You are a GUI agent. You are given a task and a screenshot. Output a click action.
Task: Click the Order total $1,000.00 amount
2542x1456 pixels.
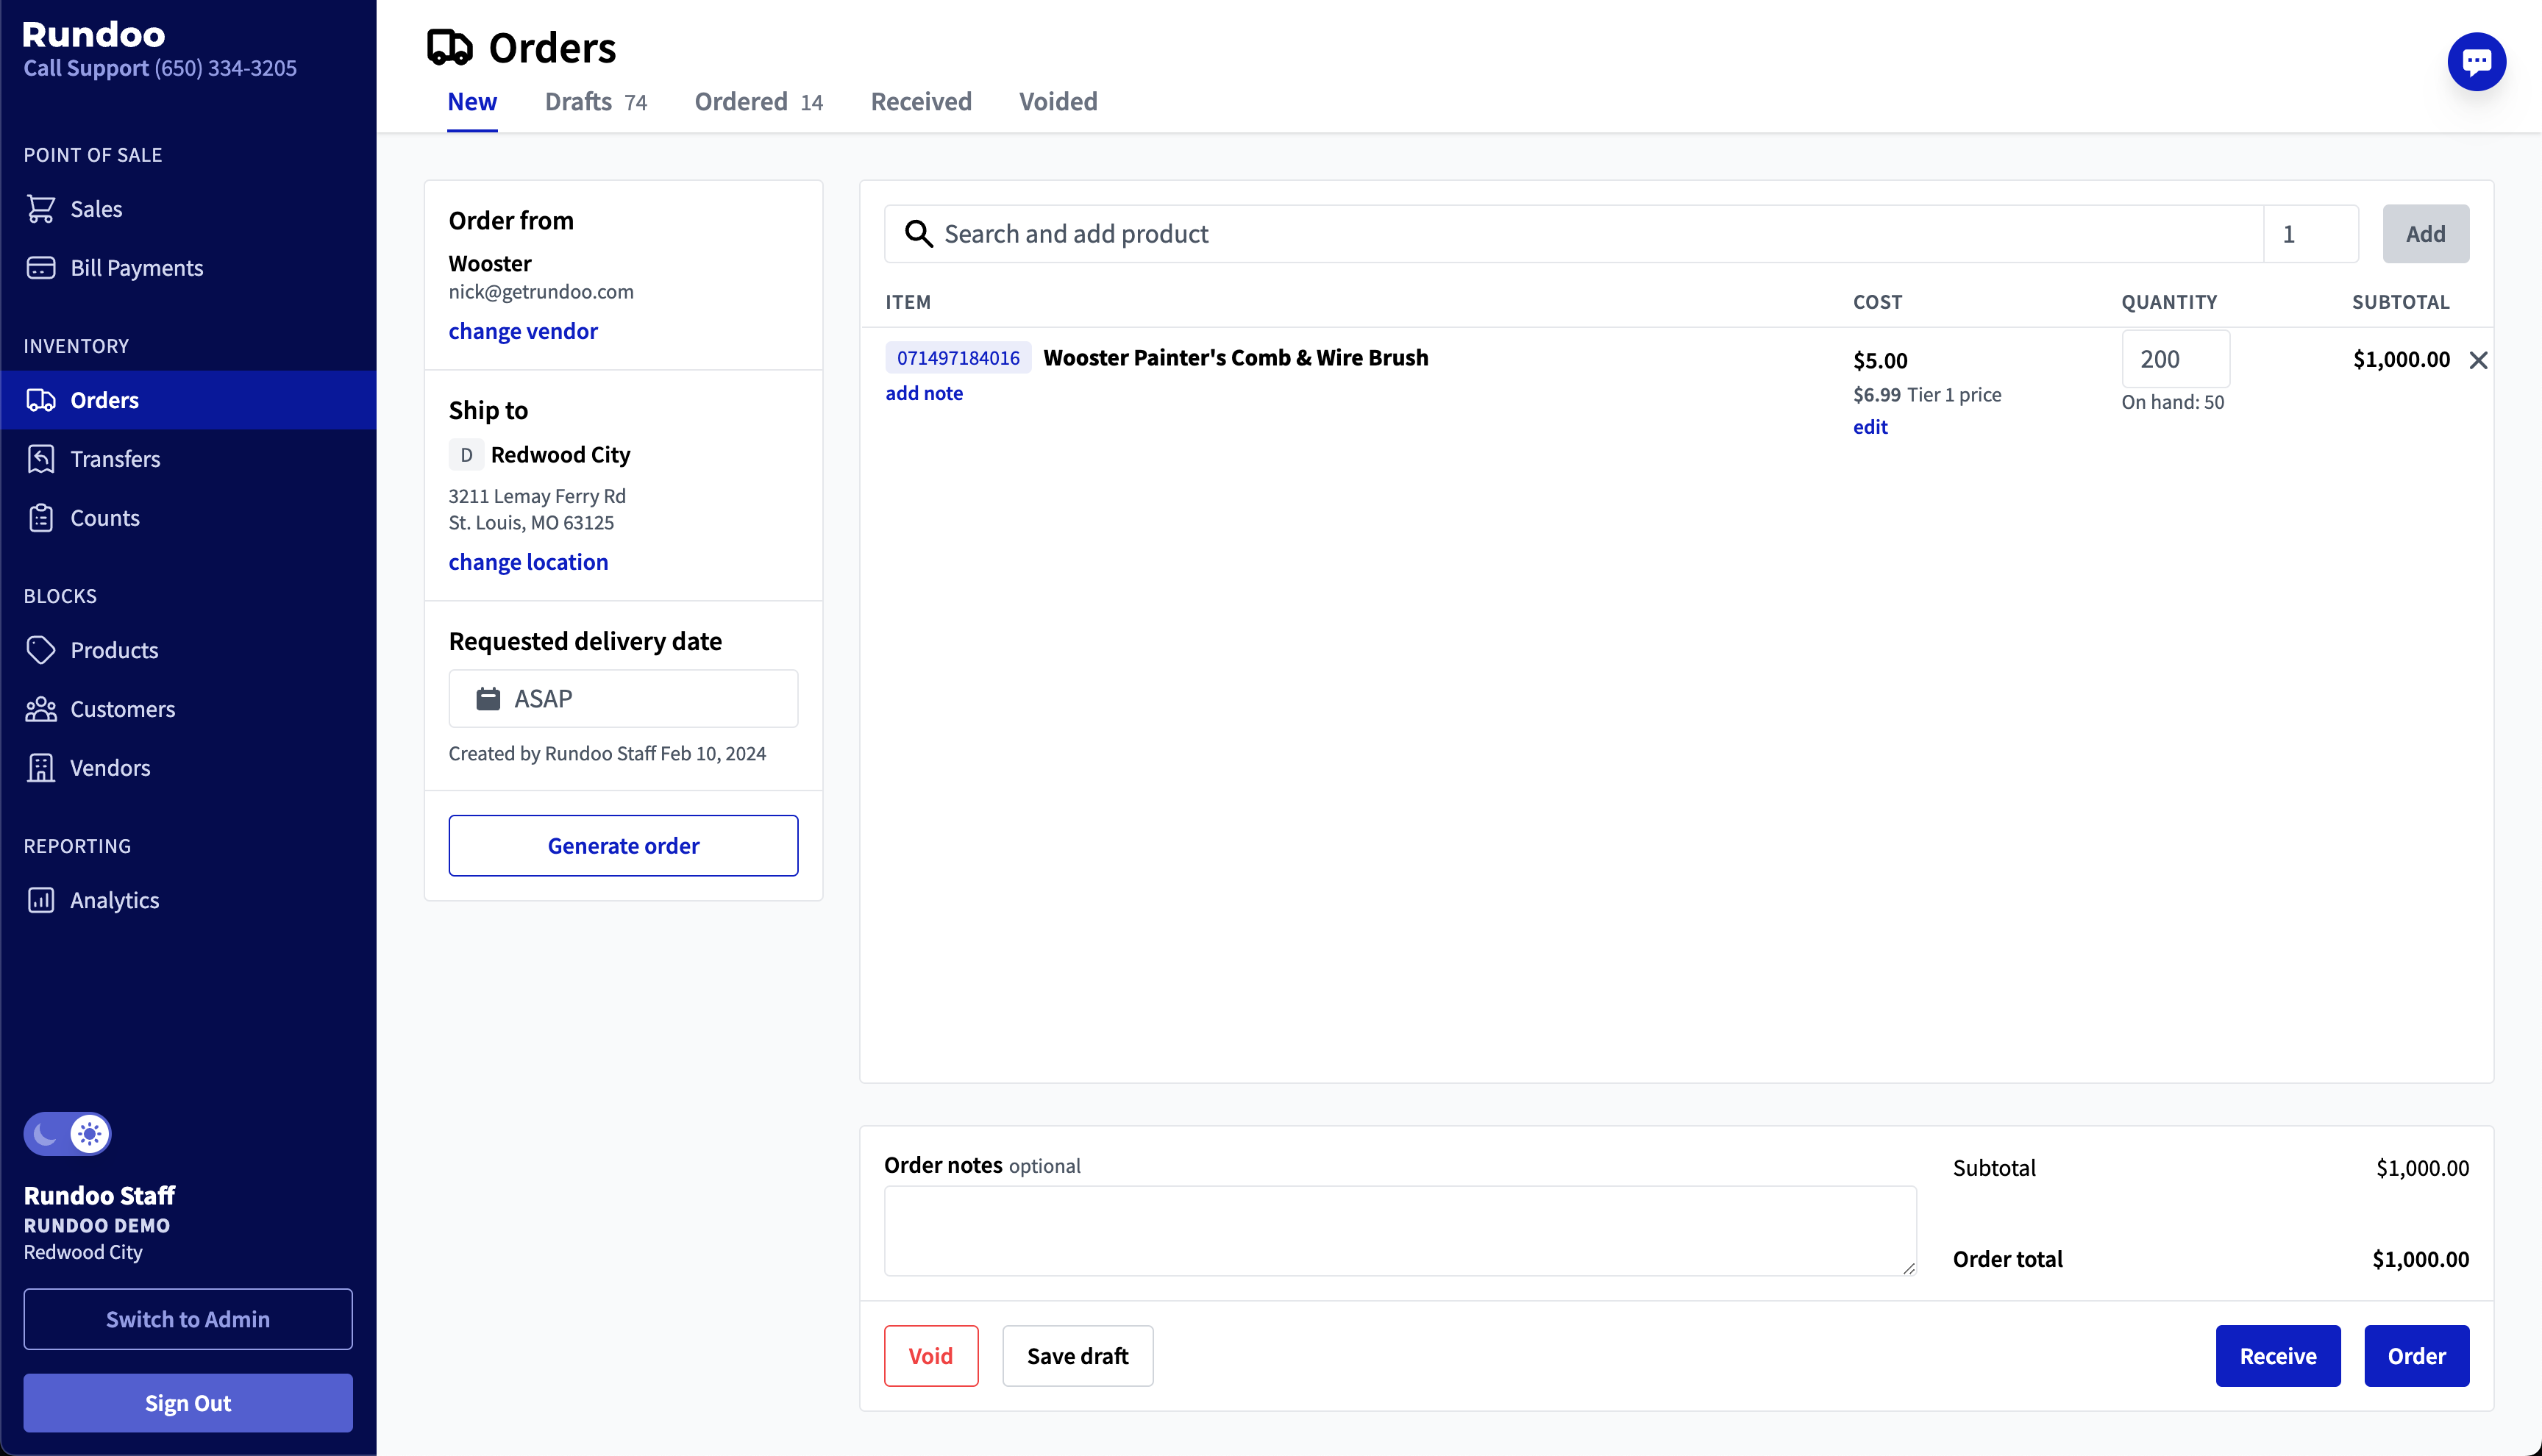[x=2420, y=1259]
